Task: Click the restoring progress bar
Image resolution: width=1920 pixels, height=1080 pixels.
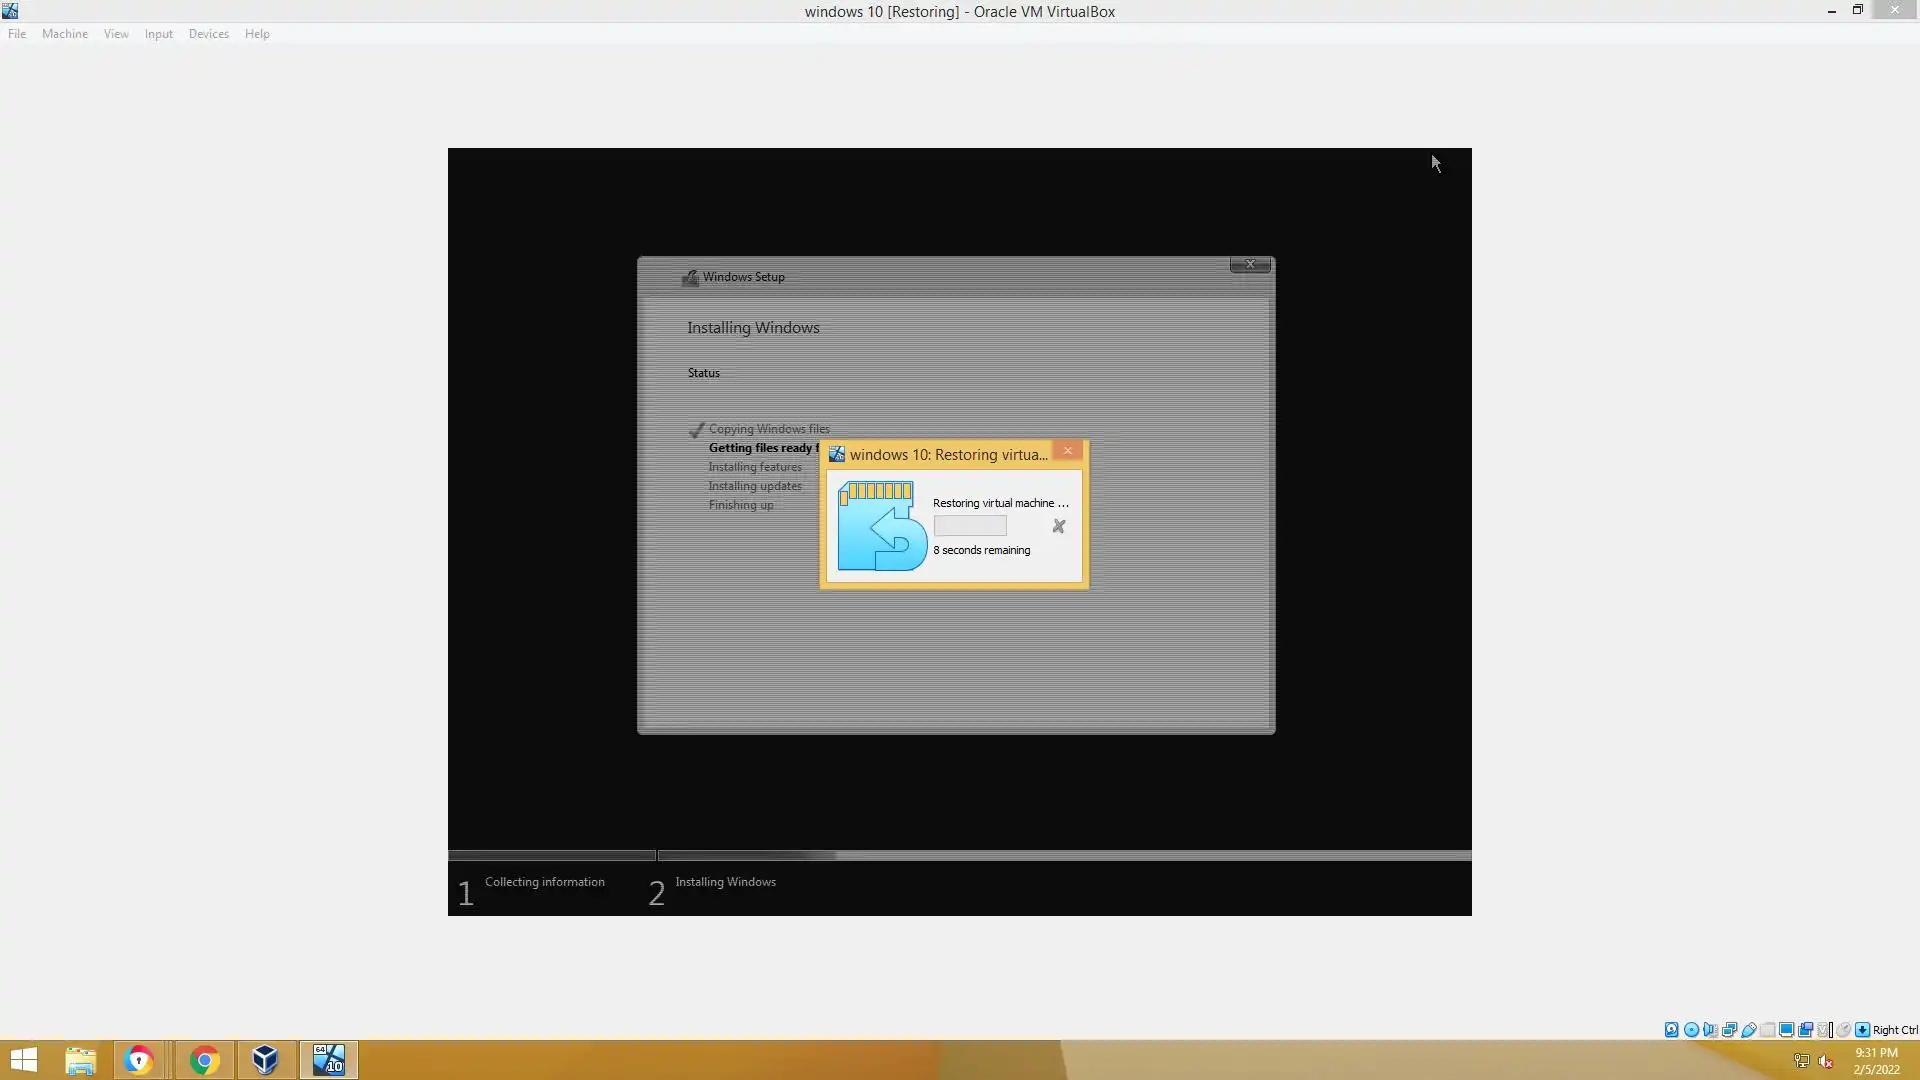Action: (x=970, y=526)
